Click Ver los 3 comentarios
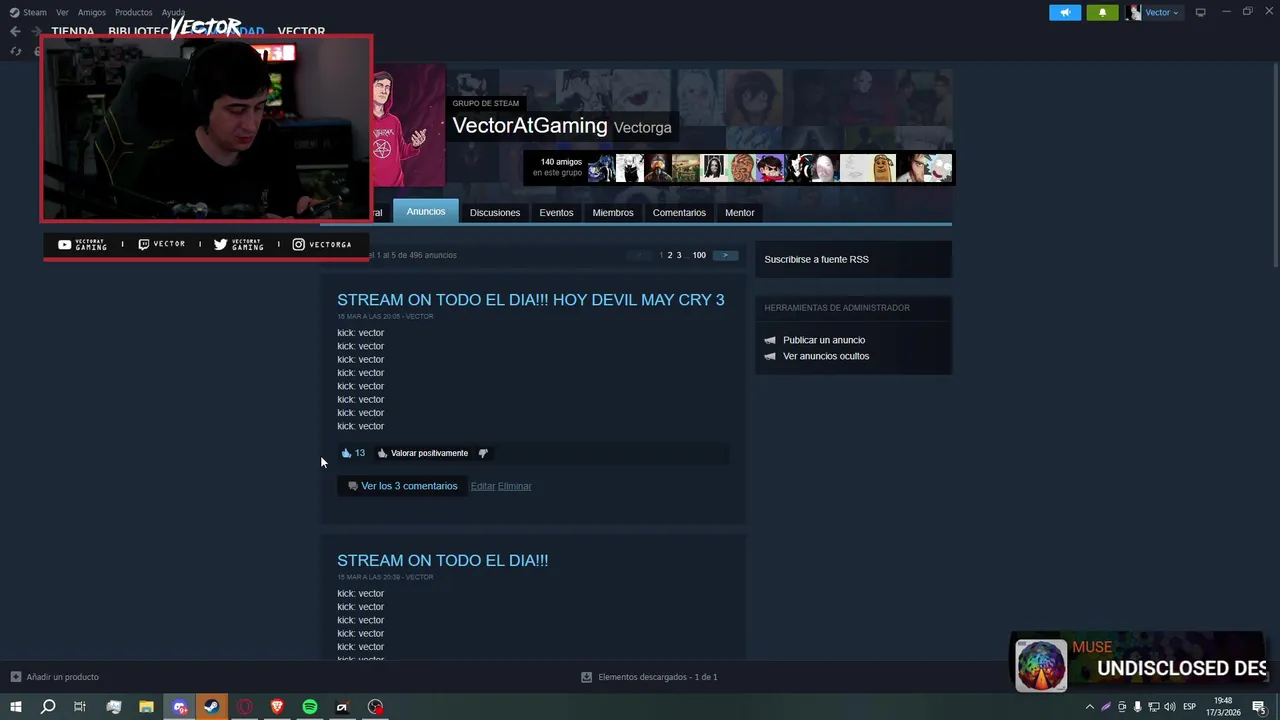1280x720 pixels. tap(402, 486)
